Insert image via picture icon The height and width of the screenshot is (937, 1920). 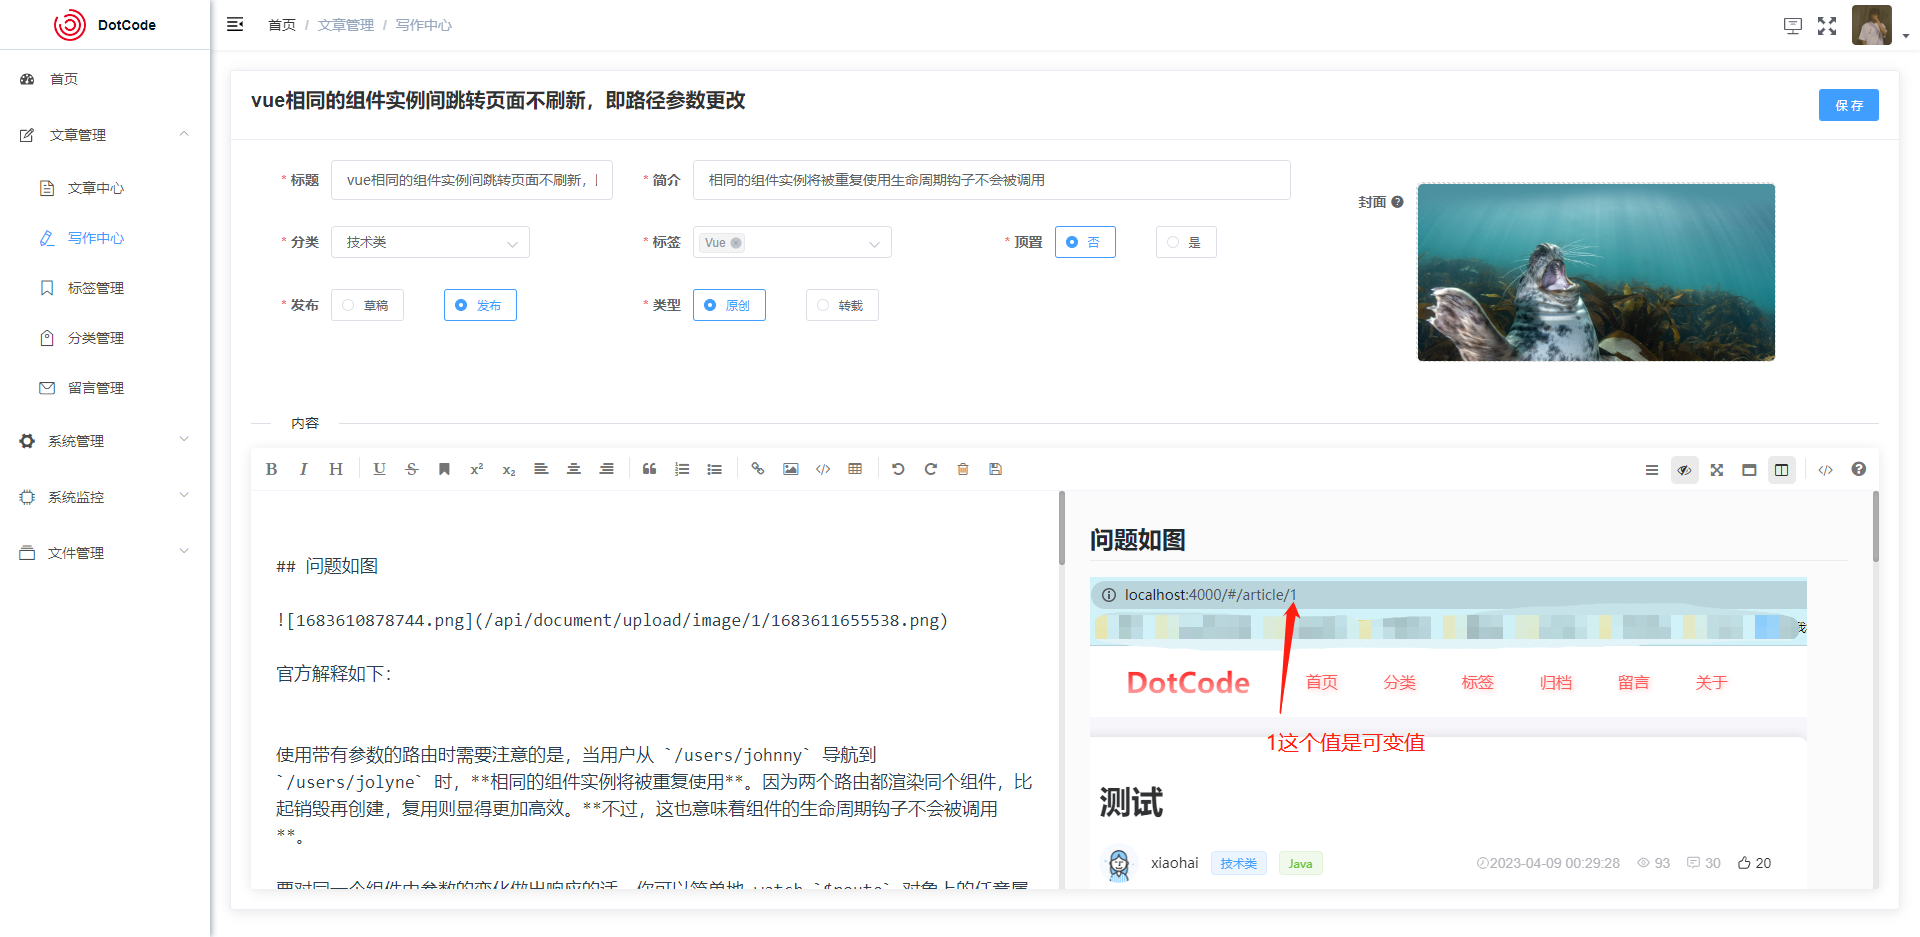click(791, 469)
